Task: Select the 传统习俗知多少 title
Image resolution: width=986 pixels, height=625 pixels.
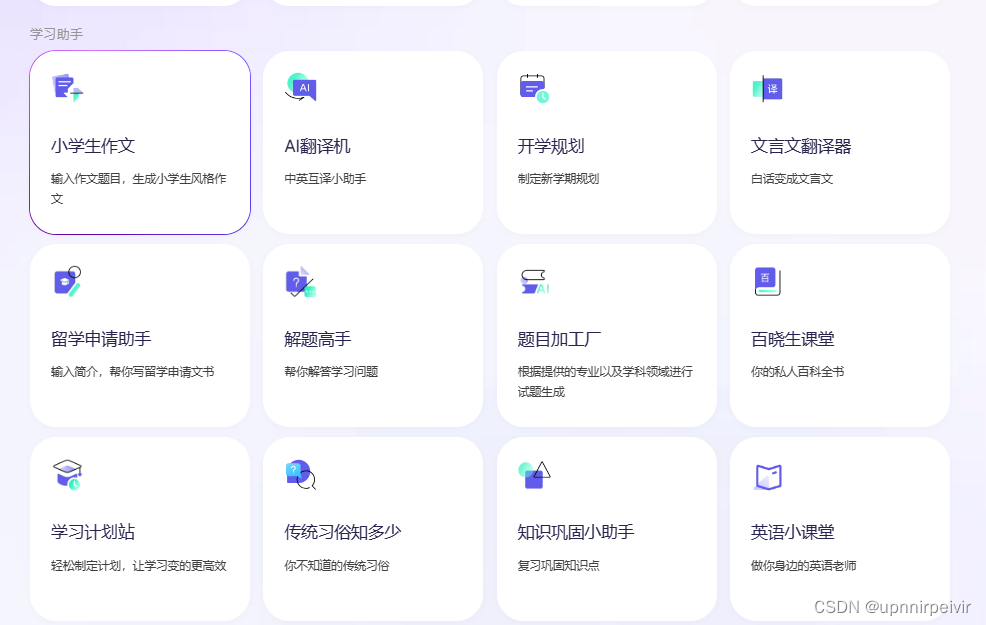Action: point(343,532)
